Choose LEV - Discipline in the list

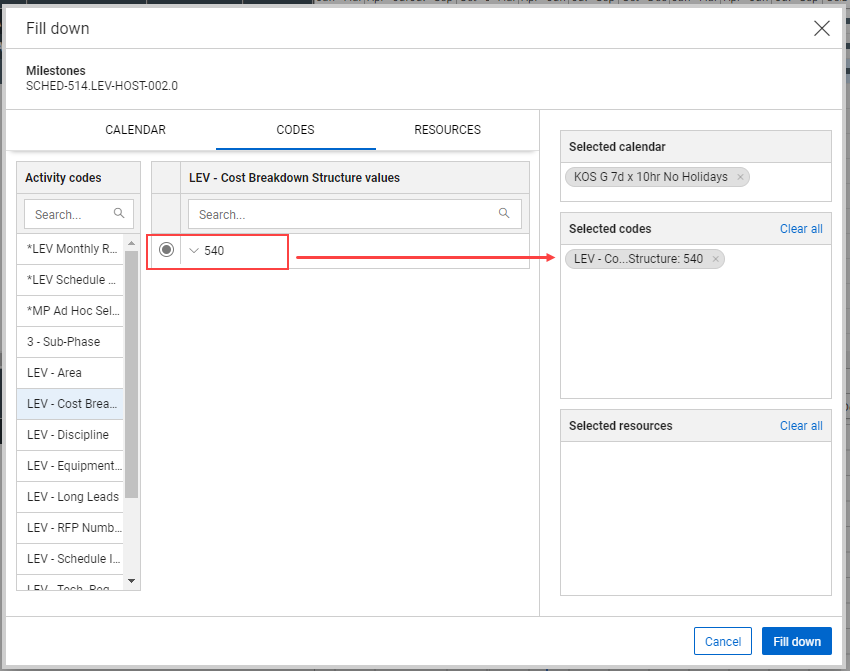70,435
